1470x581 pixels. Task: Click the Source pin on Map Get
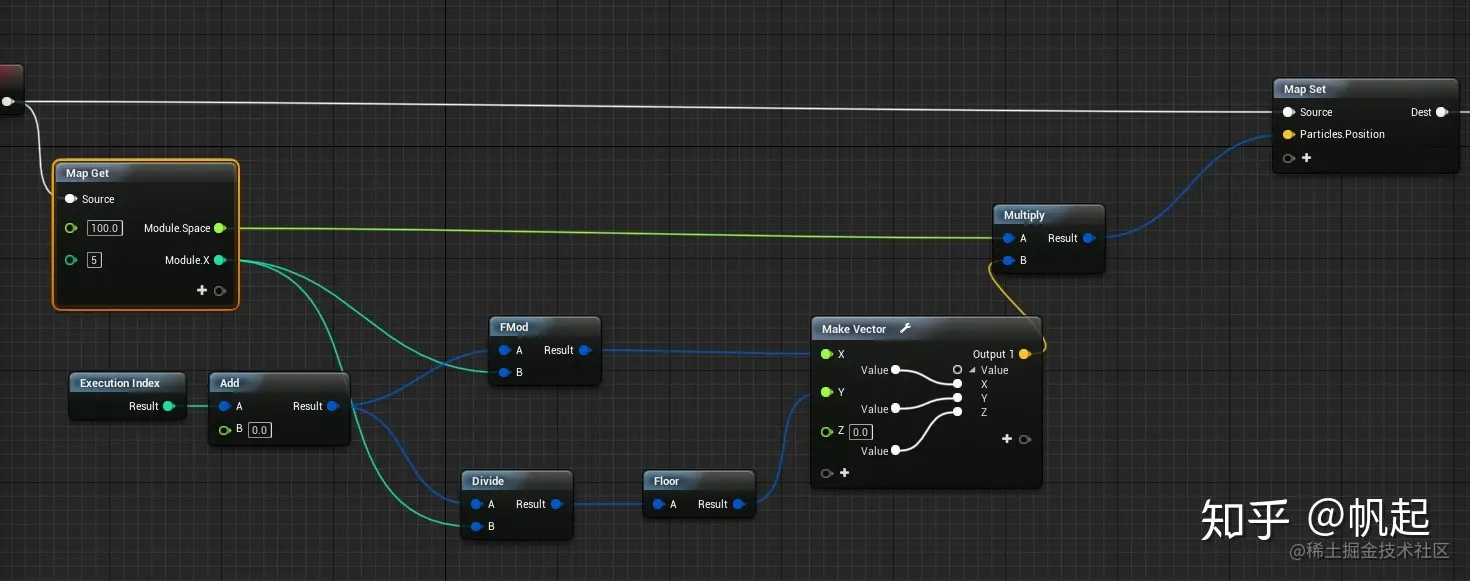(71, 199)
